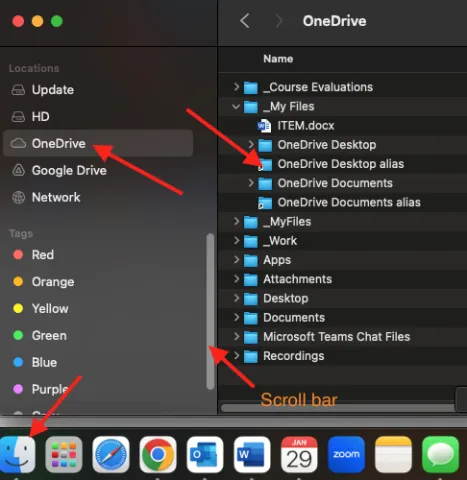
Task: Close the Finder window with red button
Action: [x=18, y=21]
